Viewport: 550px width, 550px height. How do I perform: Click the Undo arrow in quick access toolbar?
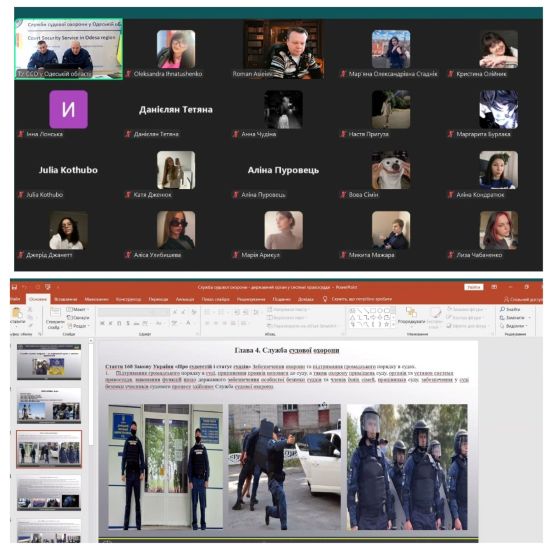point(25,287)
